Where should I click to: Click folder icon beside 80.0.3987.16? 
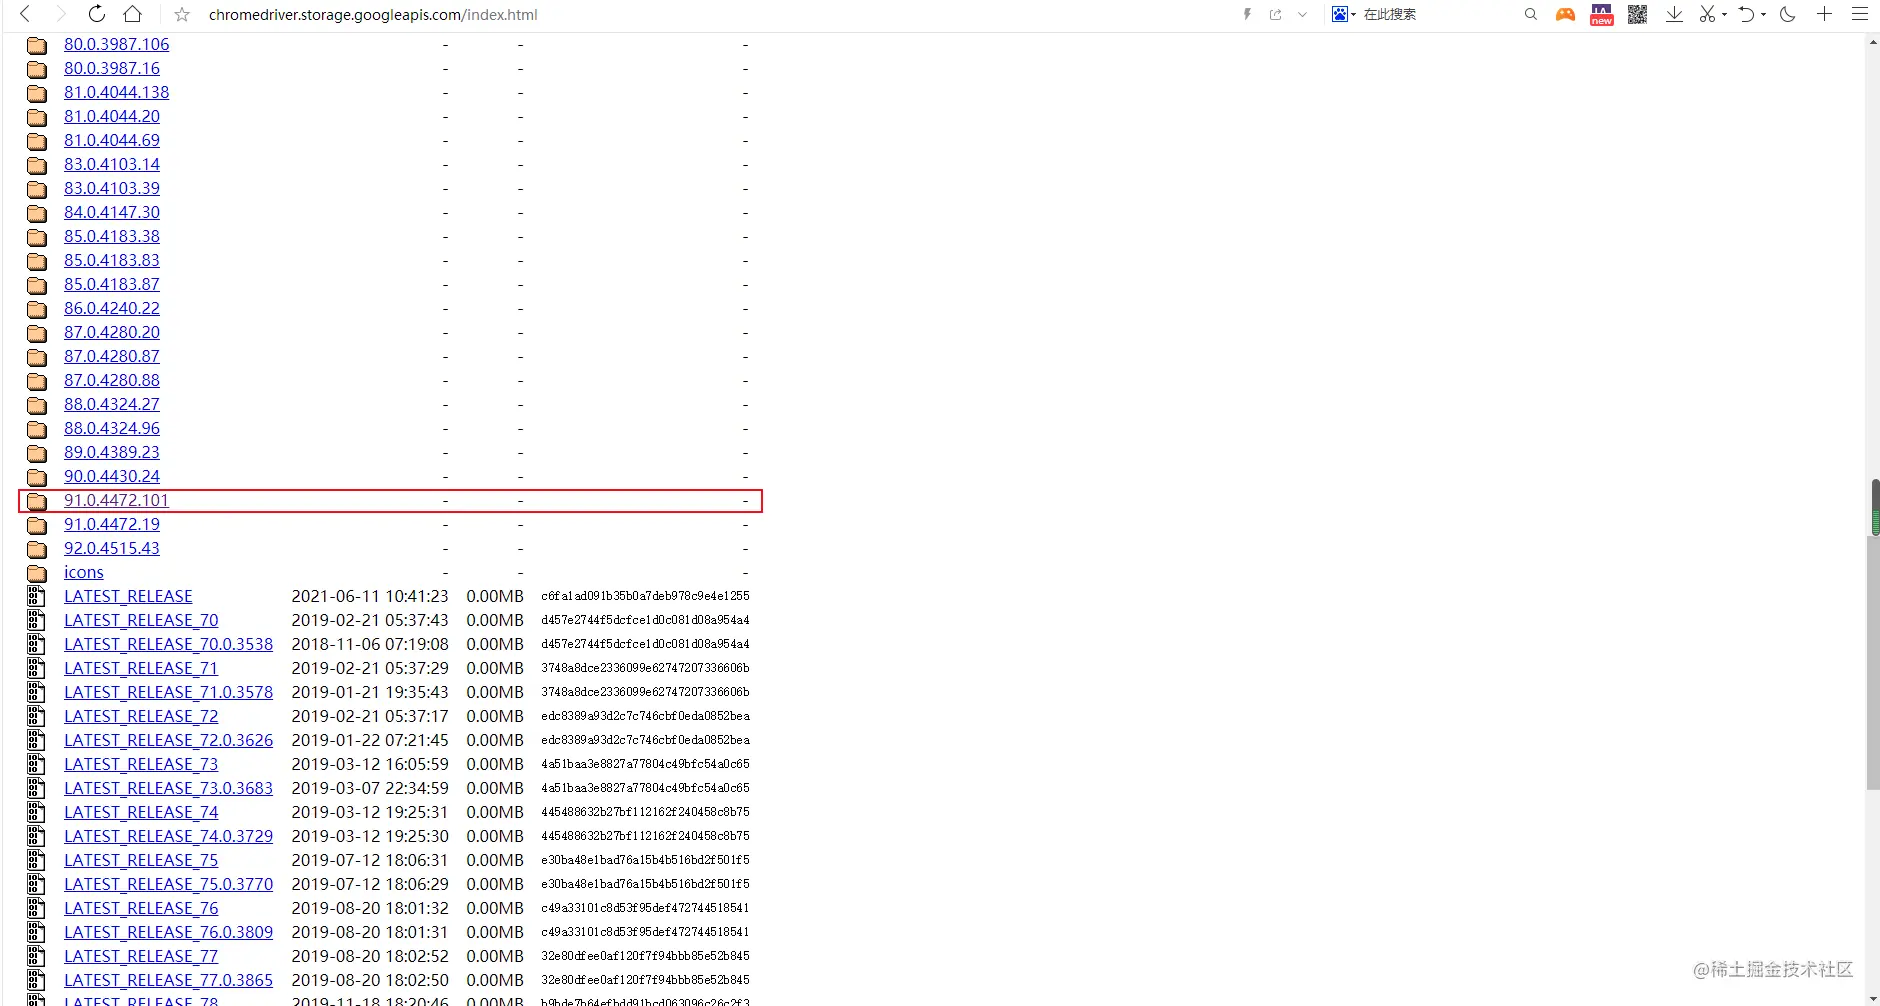37,69
